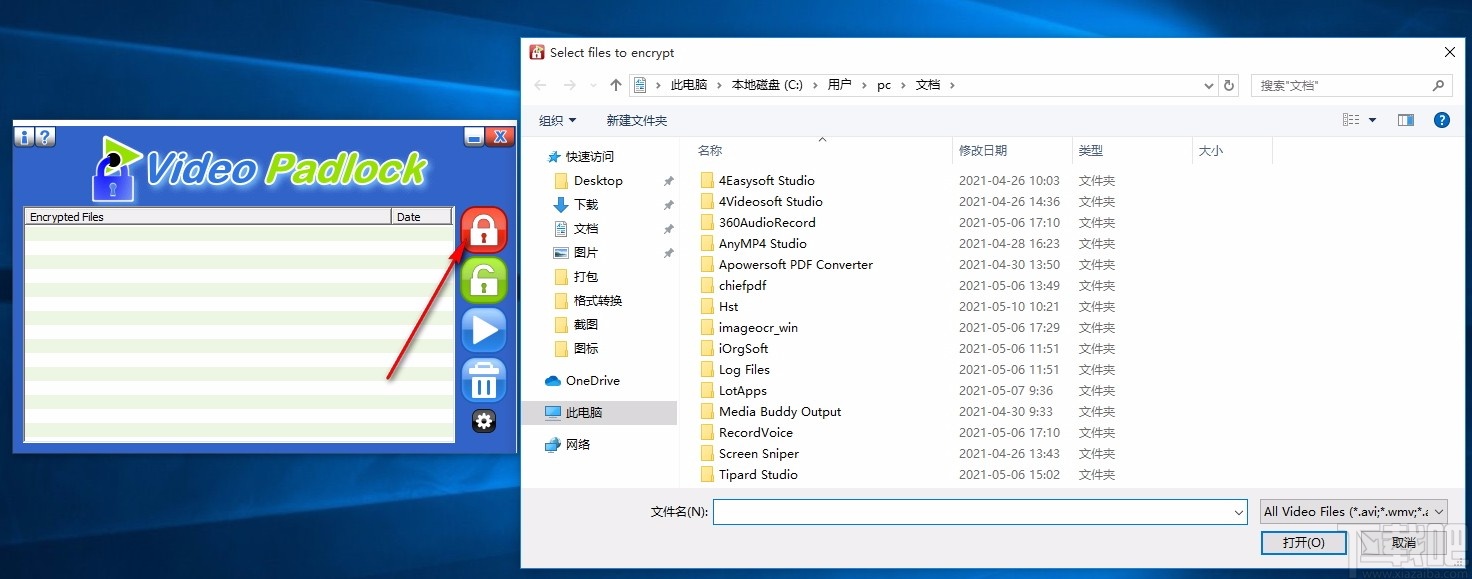Select the red padlock encrypt icon

tap(484, 230)
